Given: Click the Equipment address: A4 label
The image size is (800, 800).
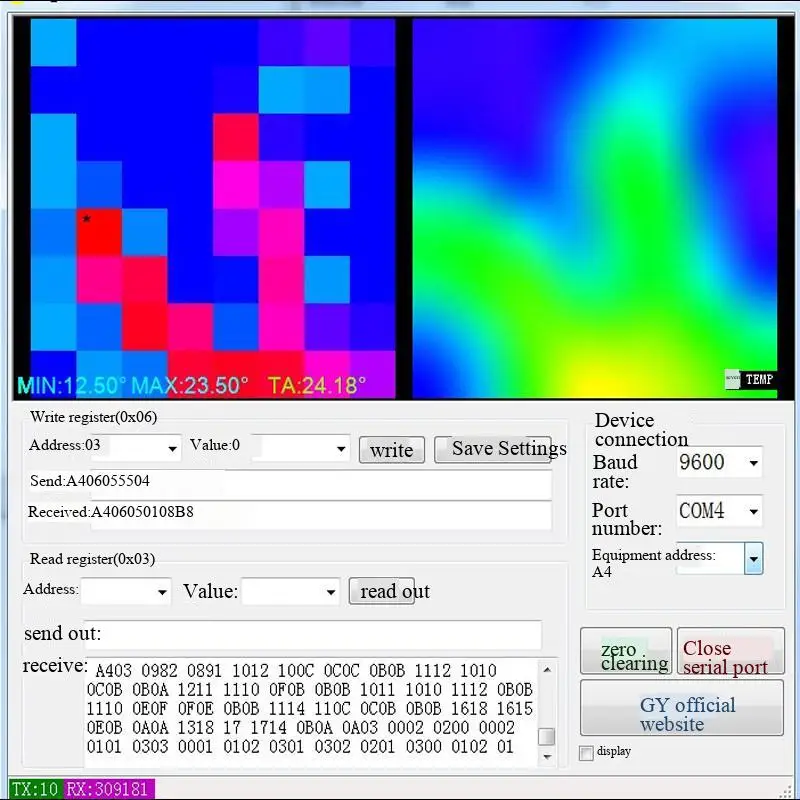Looking at the screenshot, I should tap(654, 563).
